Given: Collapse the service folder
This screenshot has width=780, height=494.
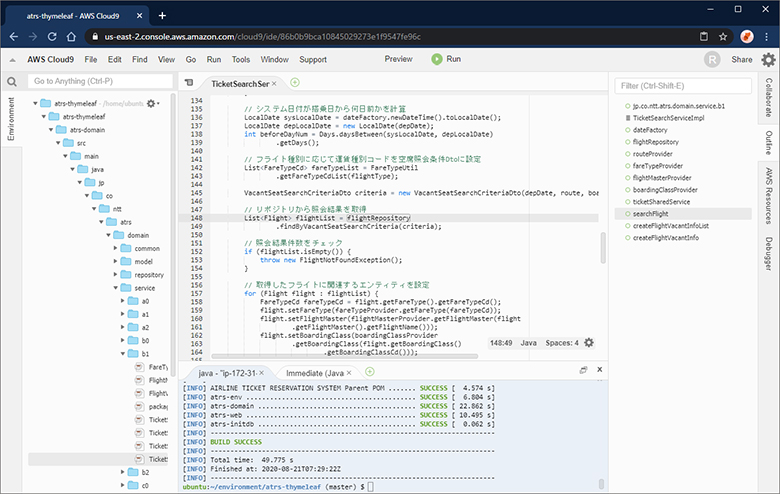Looking at the screenshot, I should pyautogui.click(x=115, y=288).
